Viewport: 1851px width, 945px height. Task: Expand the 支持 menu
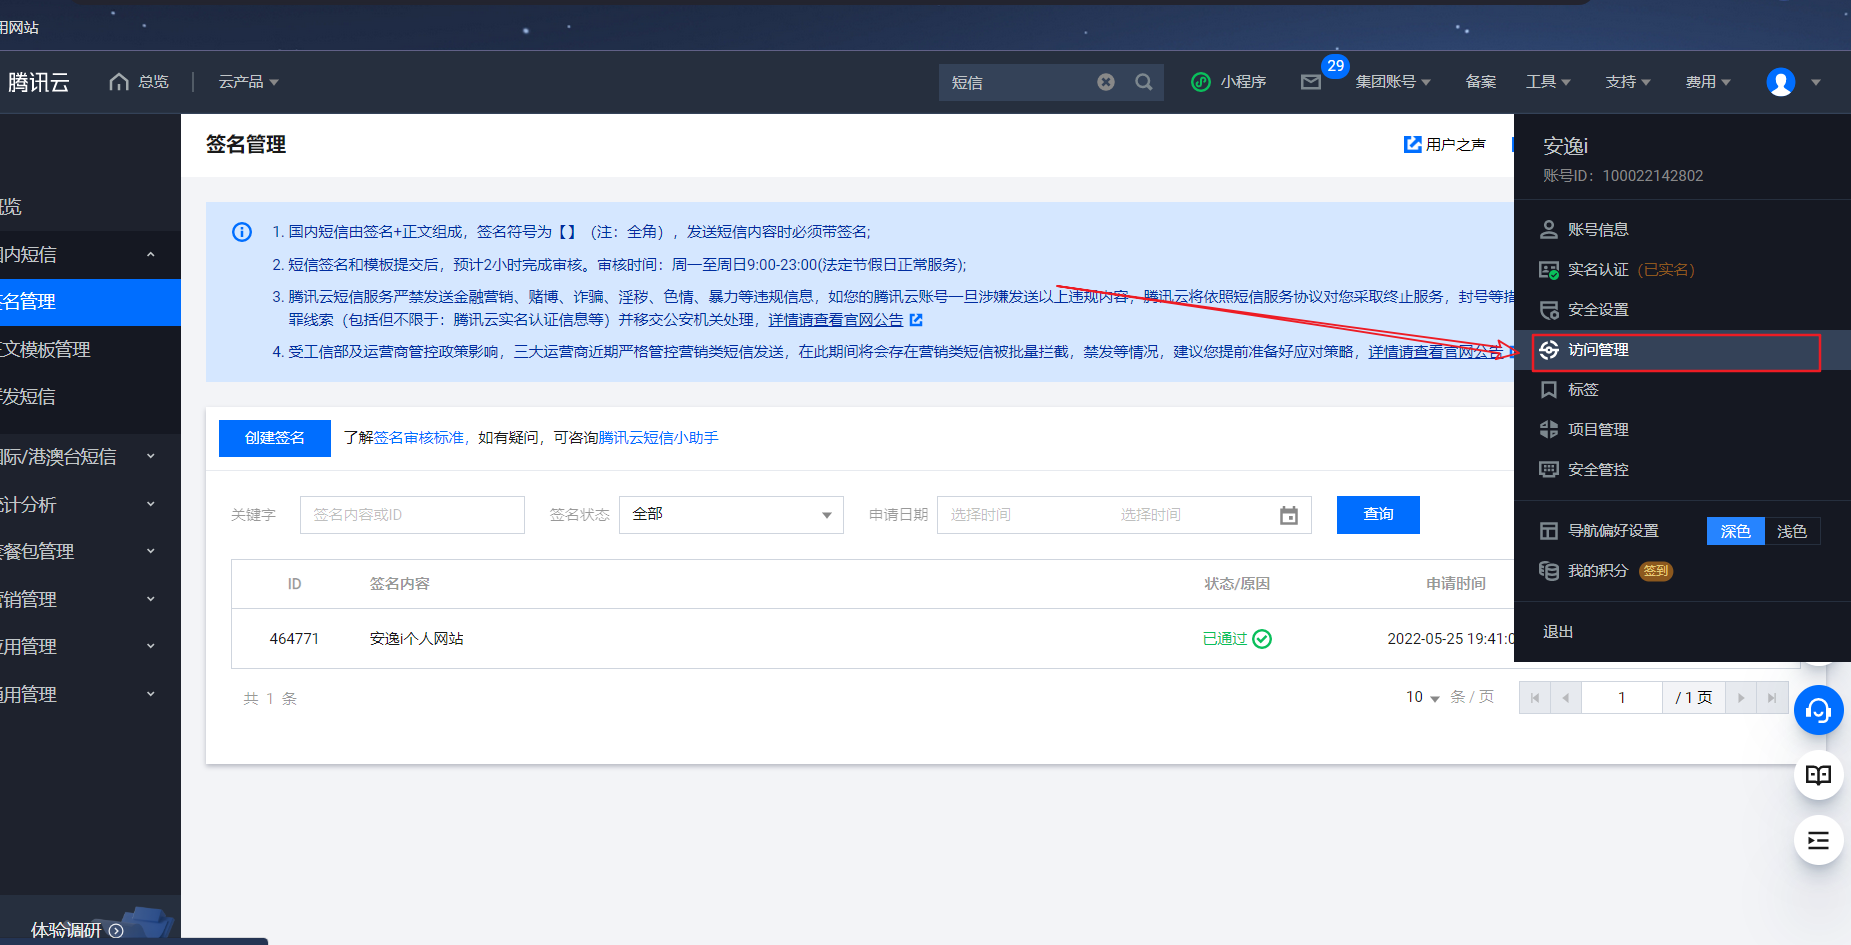click(x=1628, y=82)
